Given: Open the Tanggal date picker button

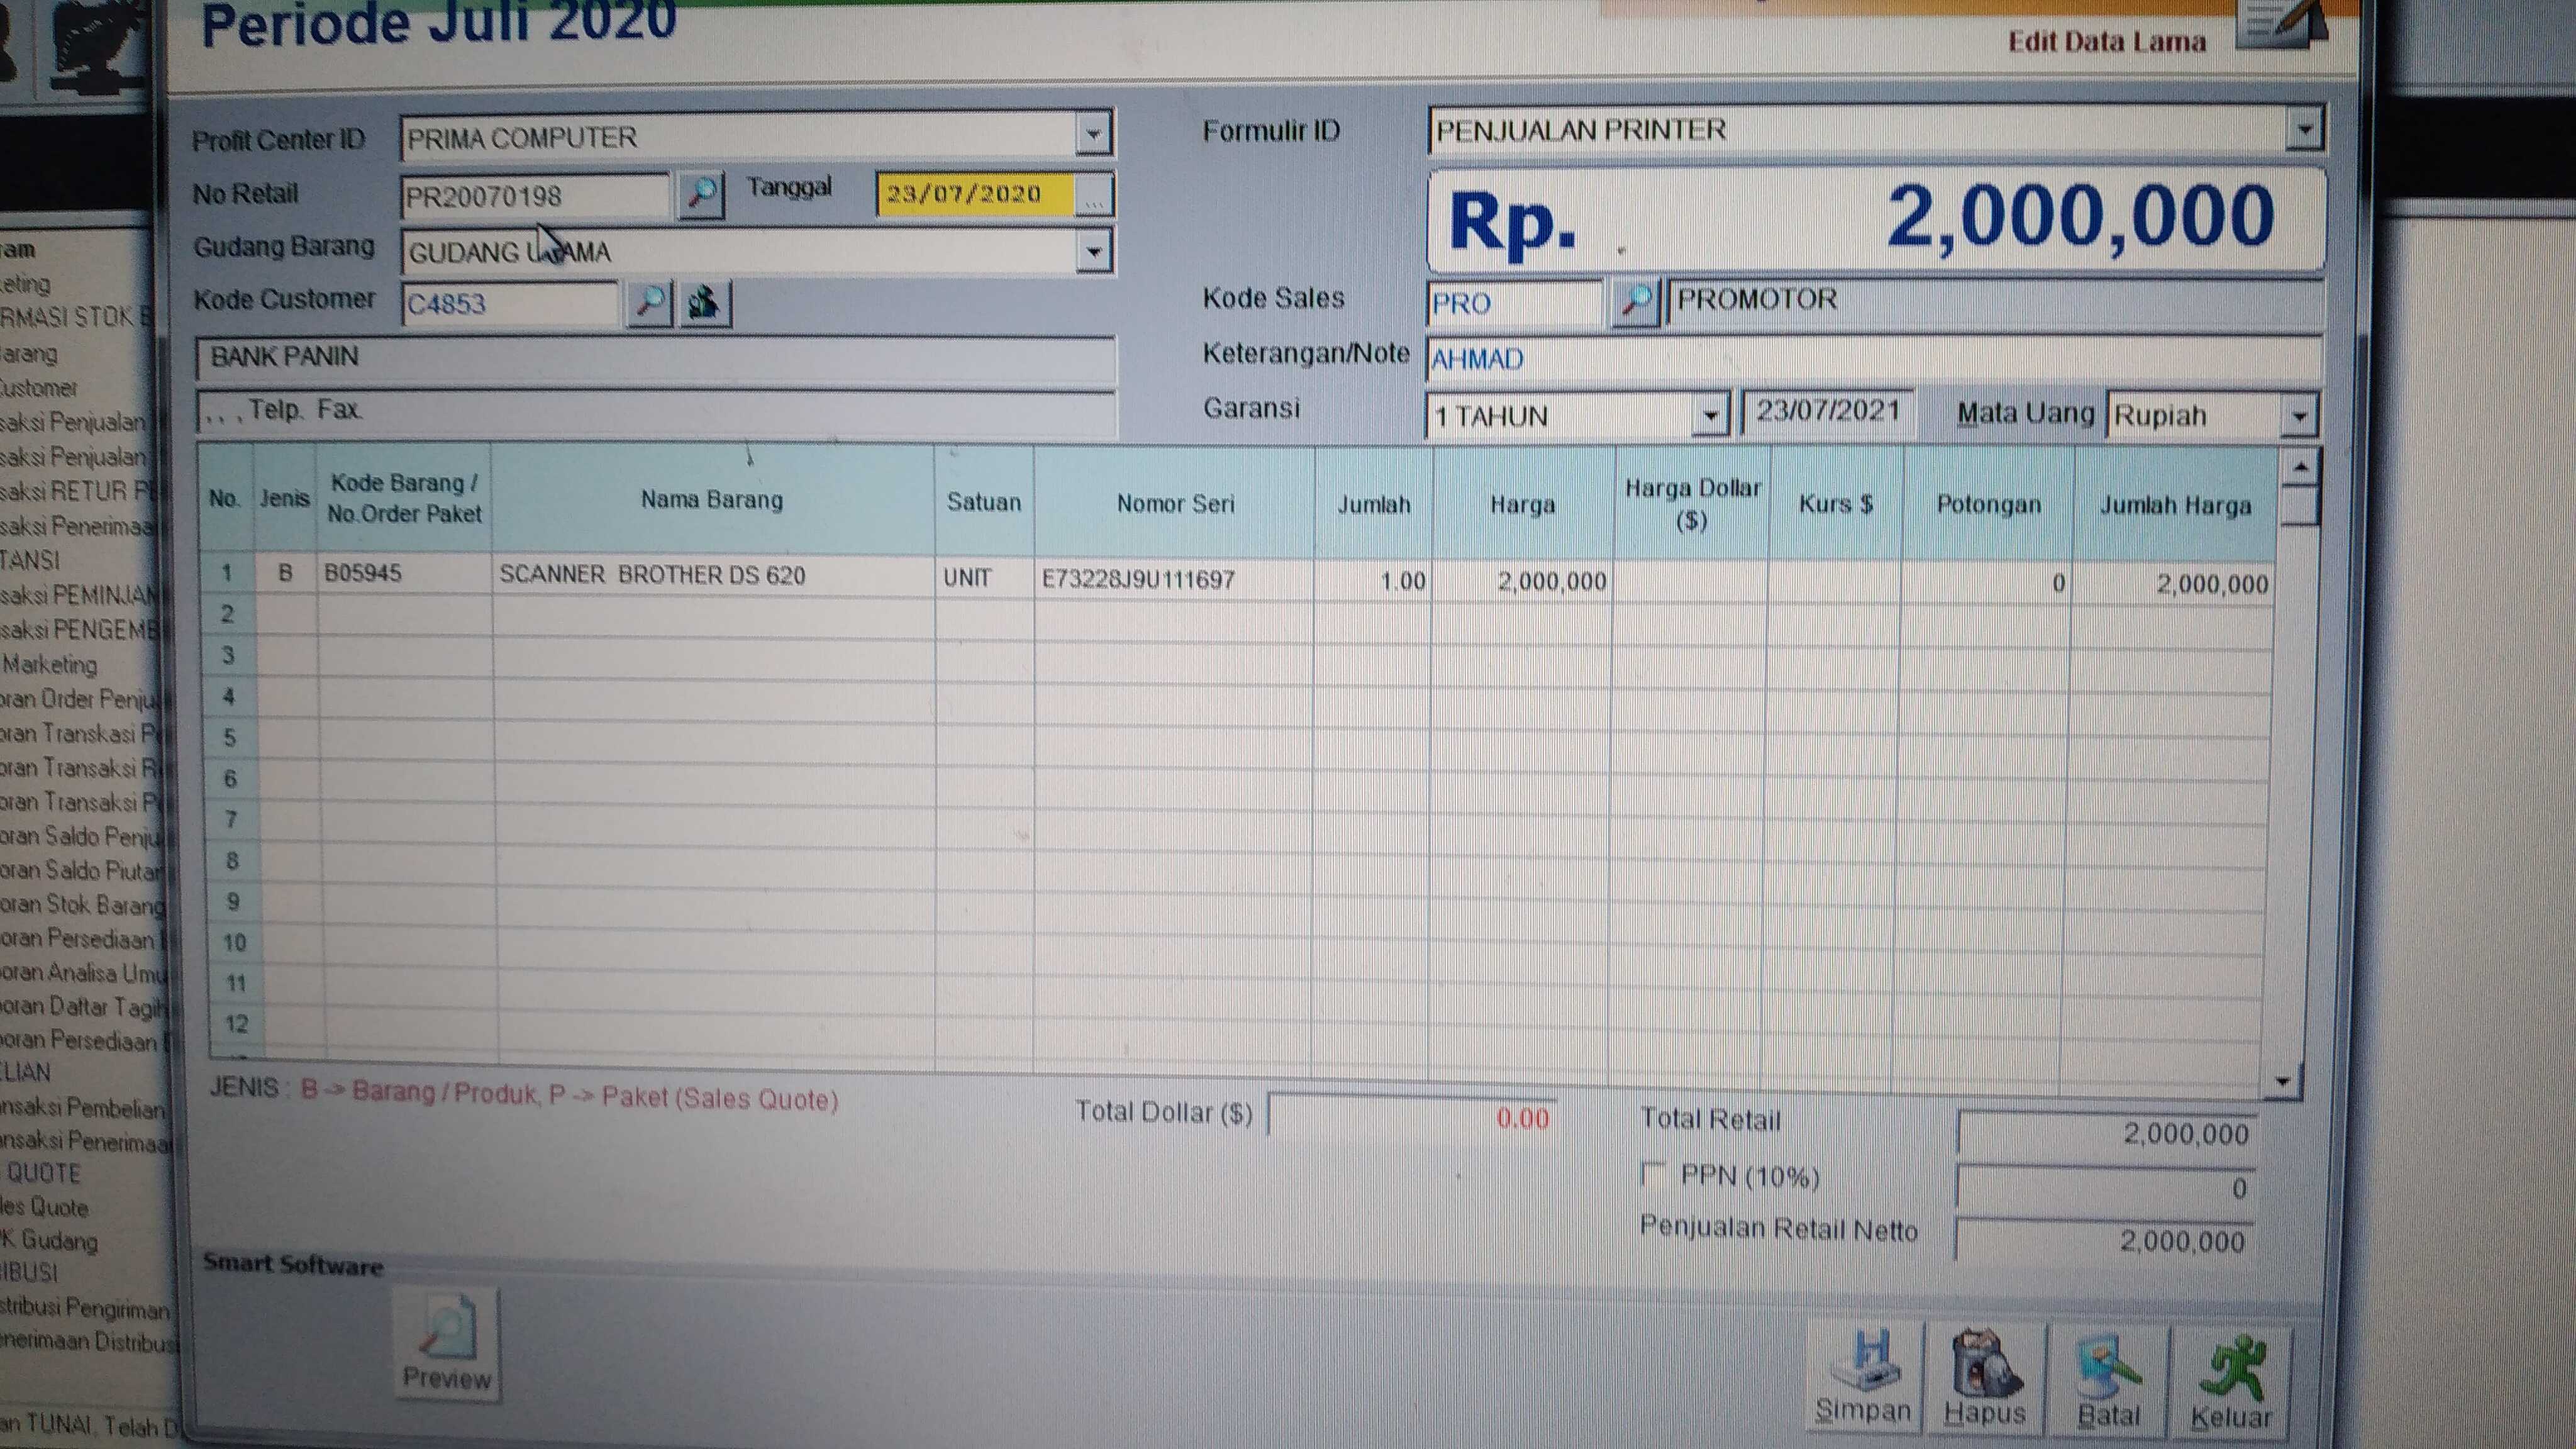Looking at the screenshot, I should pos(1094,196).
